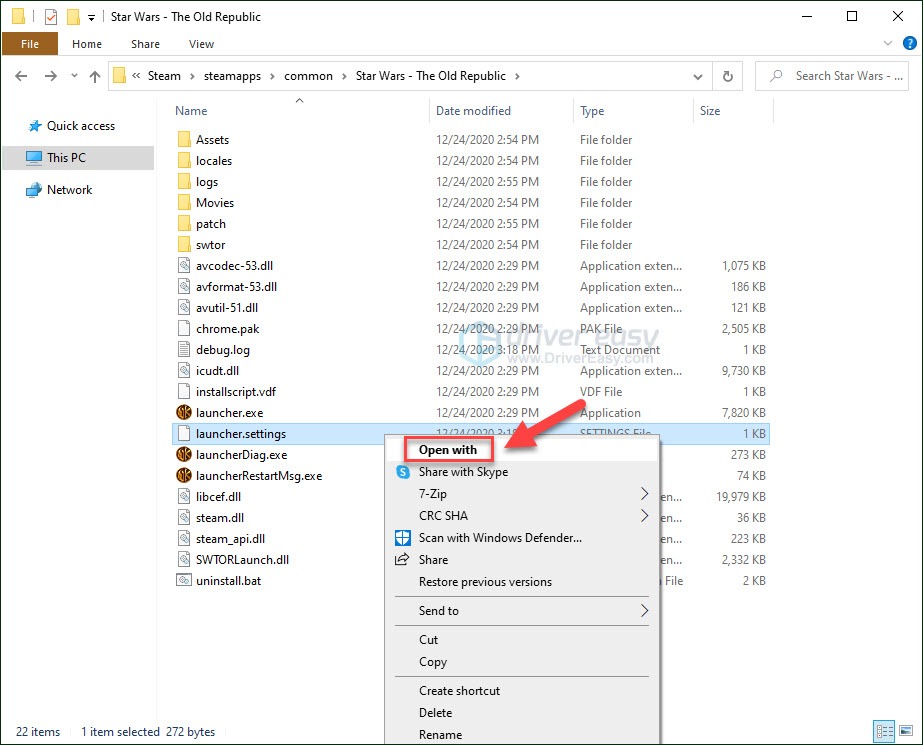Click steamapps in the address breadcrumb
The image size is (923, 745).
[x=232, y=76]
